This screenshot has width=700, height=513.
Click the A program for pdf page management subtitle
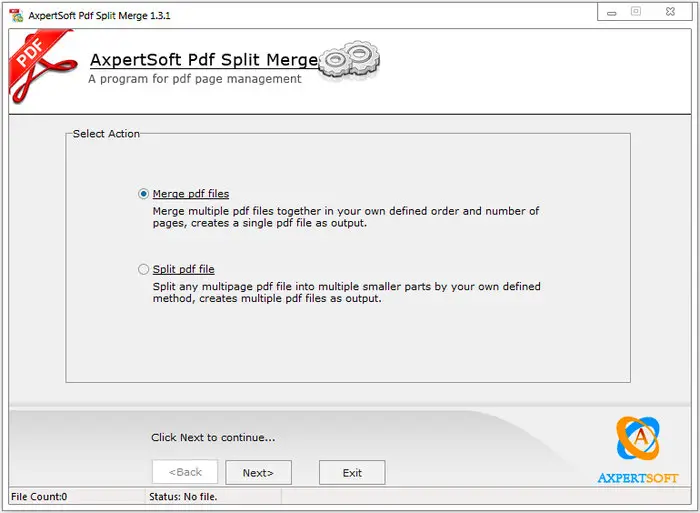(x=195, y=79)
